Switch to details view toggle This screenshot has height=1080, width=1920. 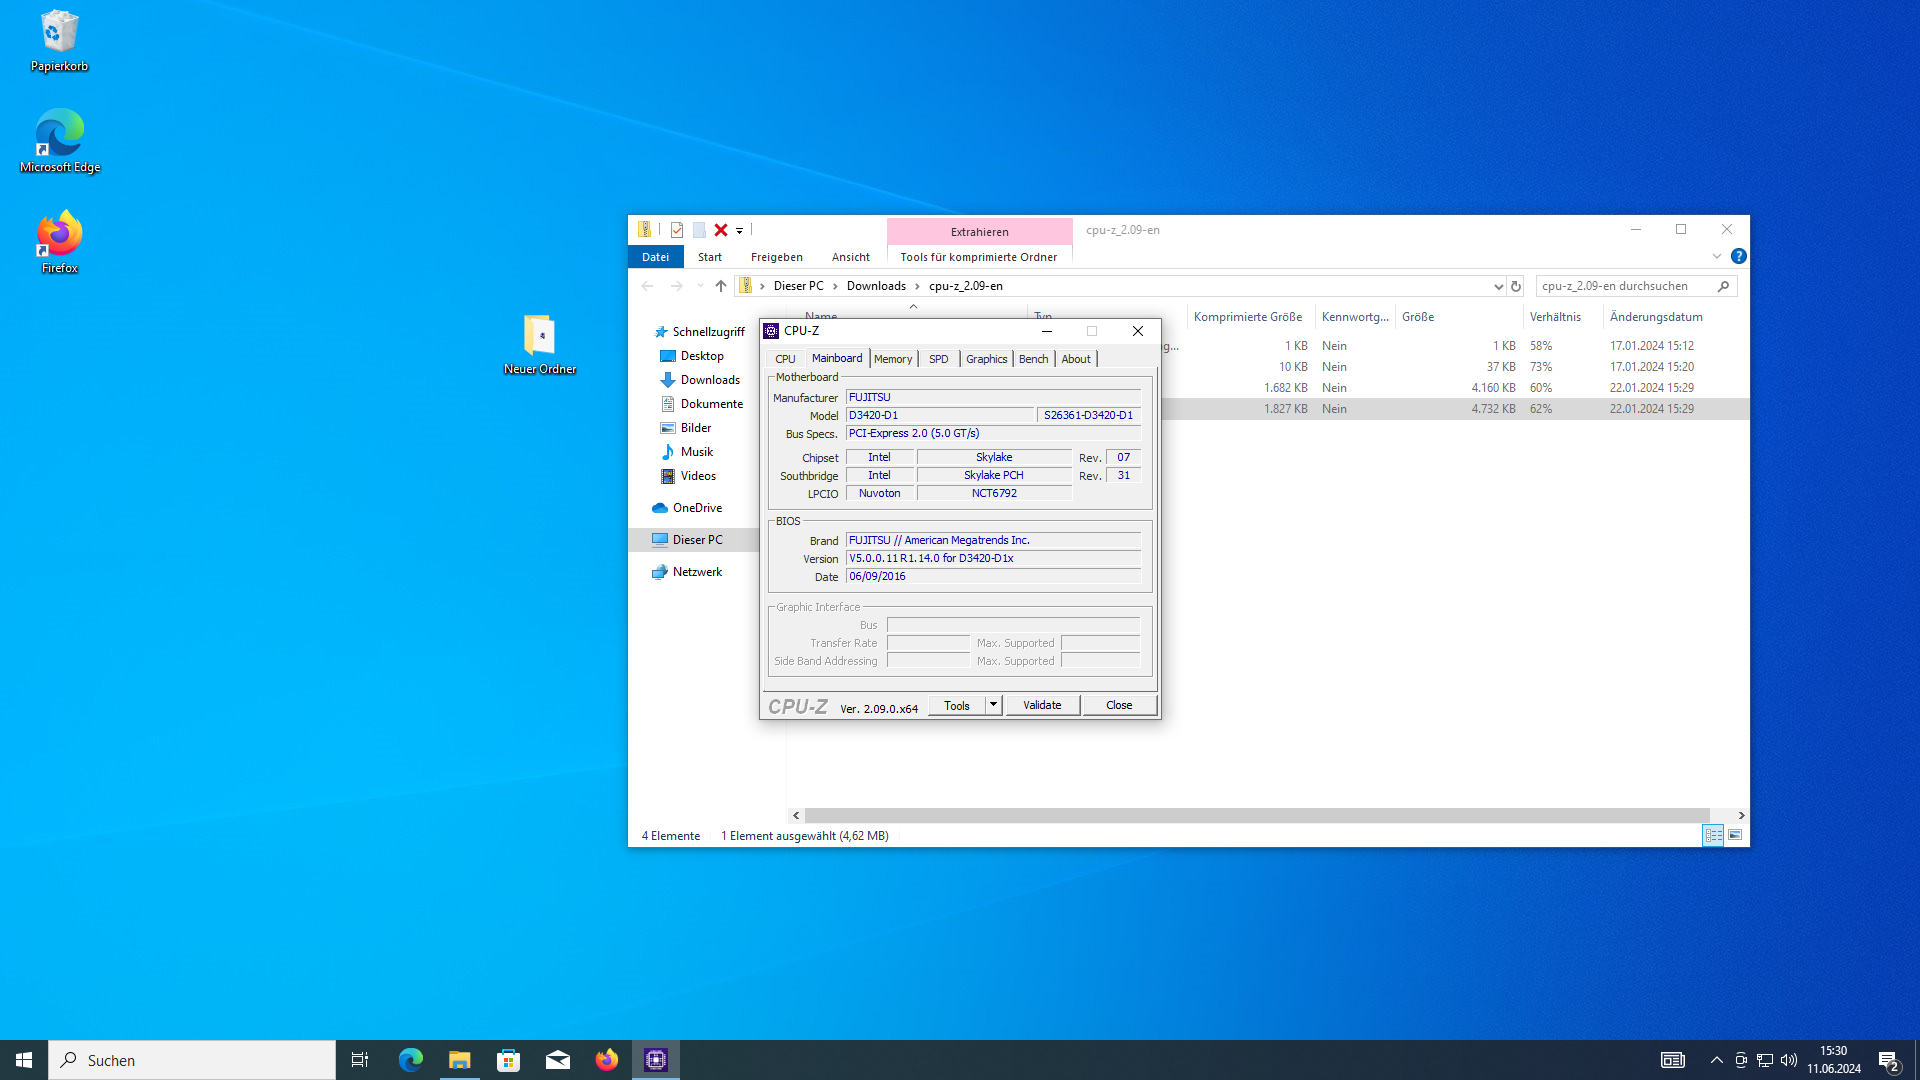click(x=1713, y=835)
